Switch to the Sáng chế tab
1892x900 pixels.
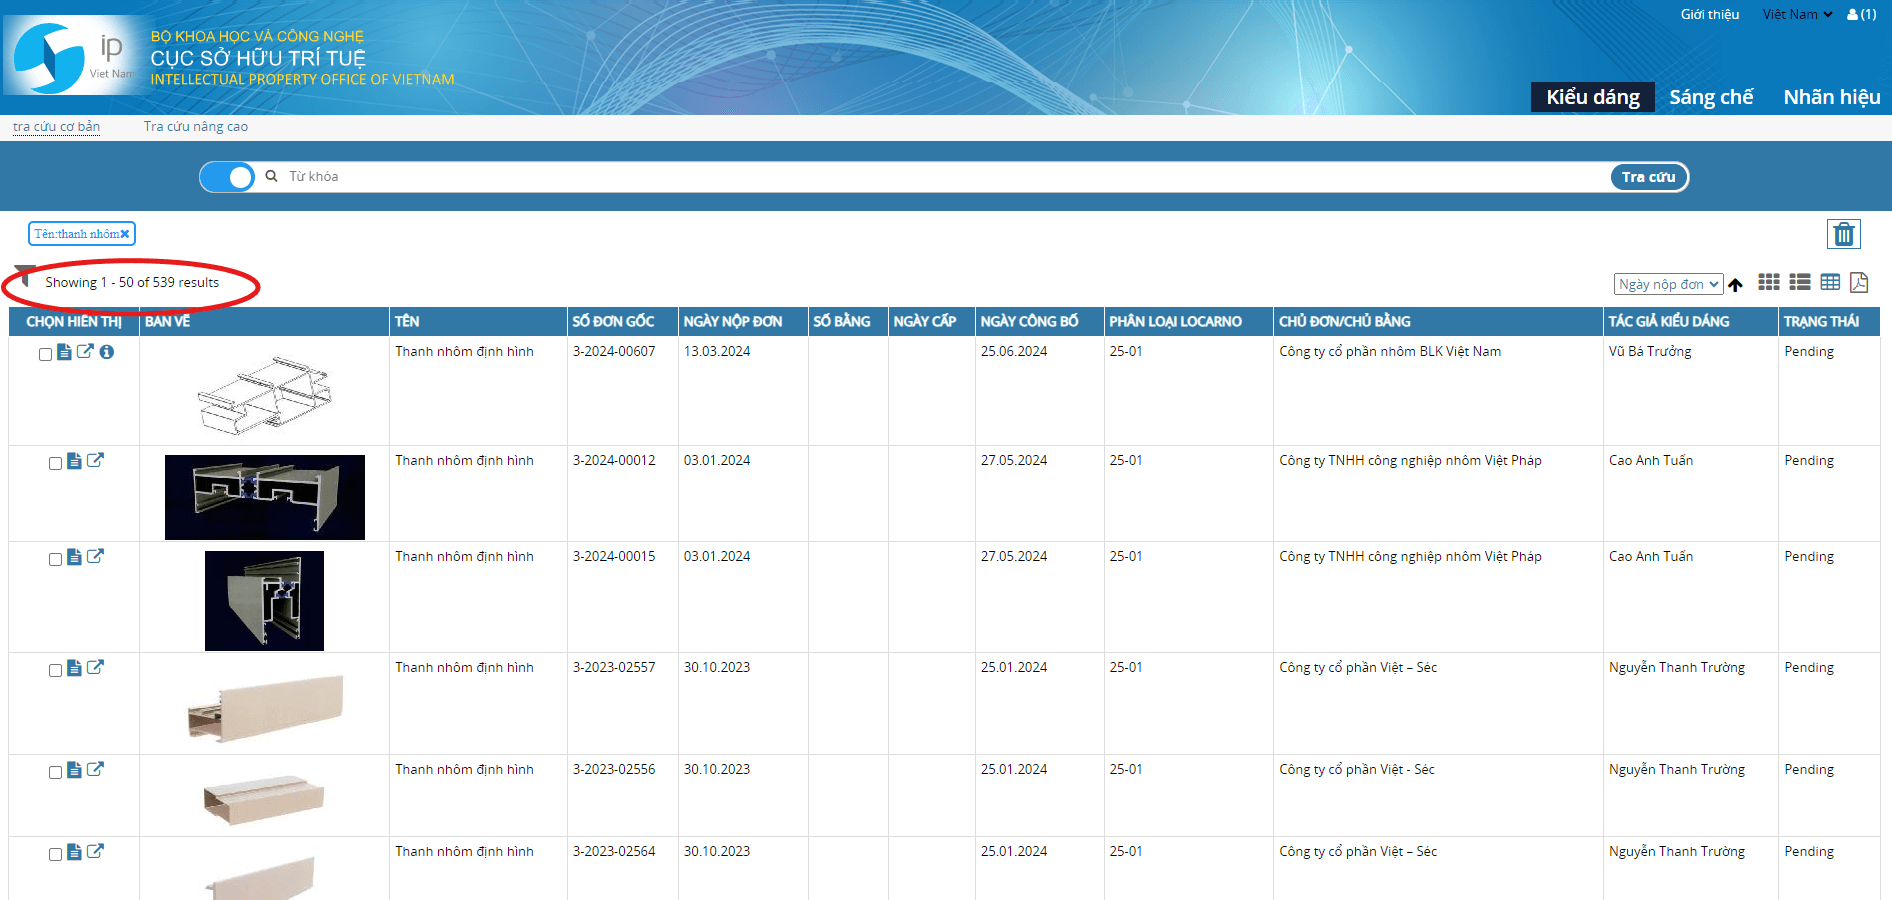[1710, 97]
